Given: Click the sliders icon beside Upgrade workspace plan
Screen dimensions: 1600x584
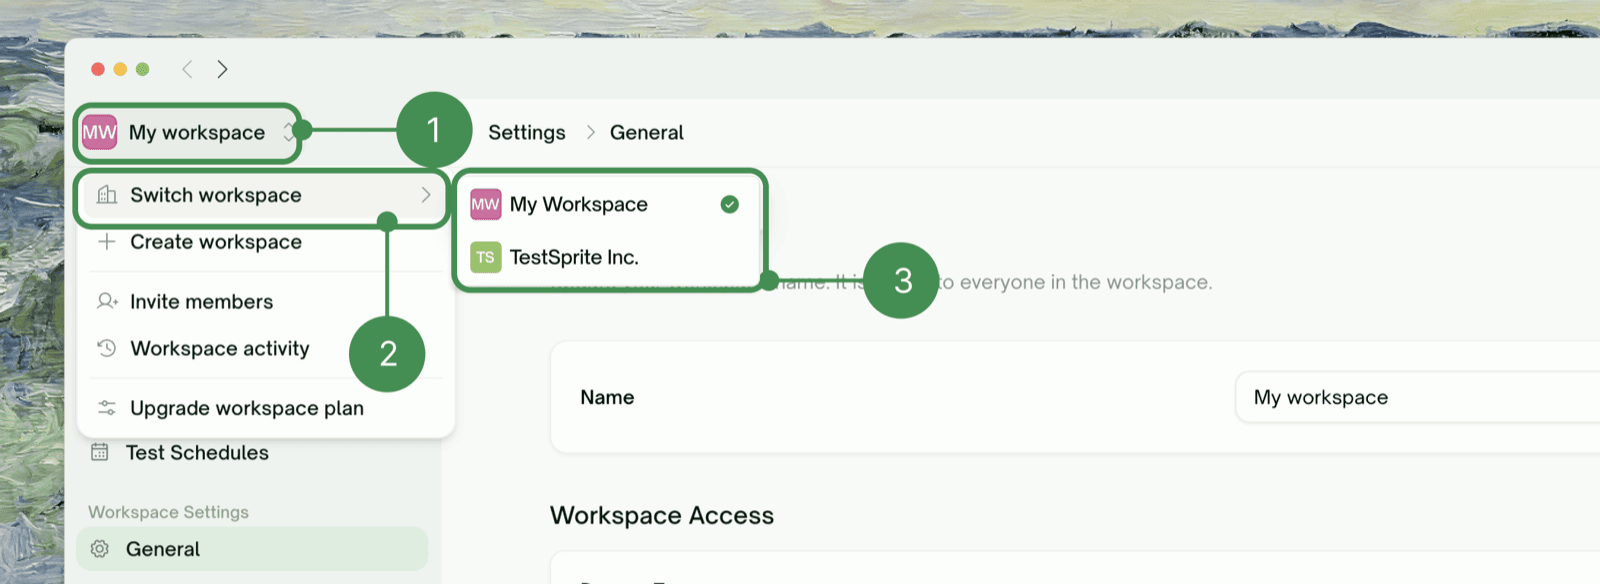Looking at the screenshot, I should 107,408.
